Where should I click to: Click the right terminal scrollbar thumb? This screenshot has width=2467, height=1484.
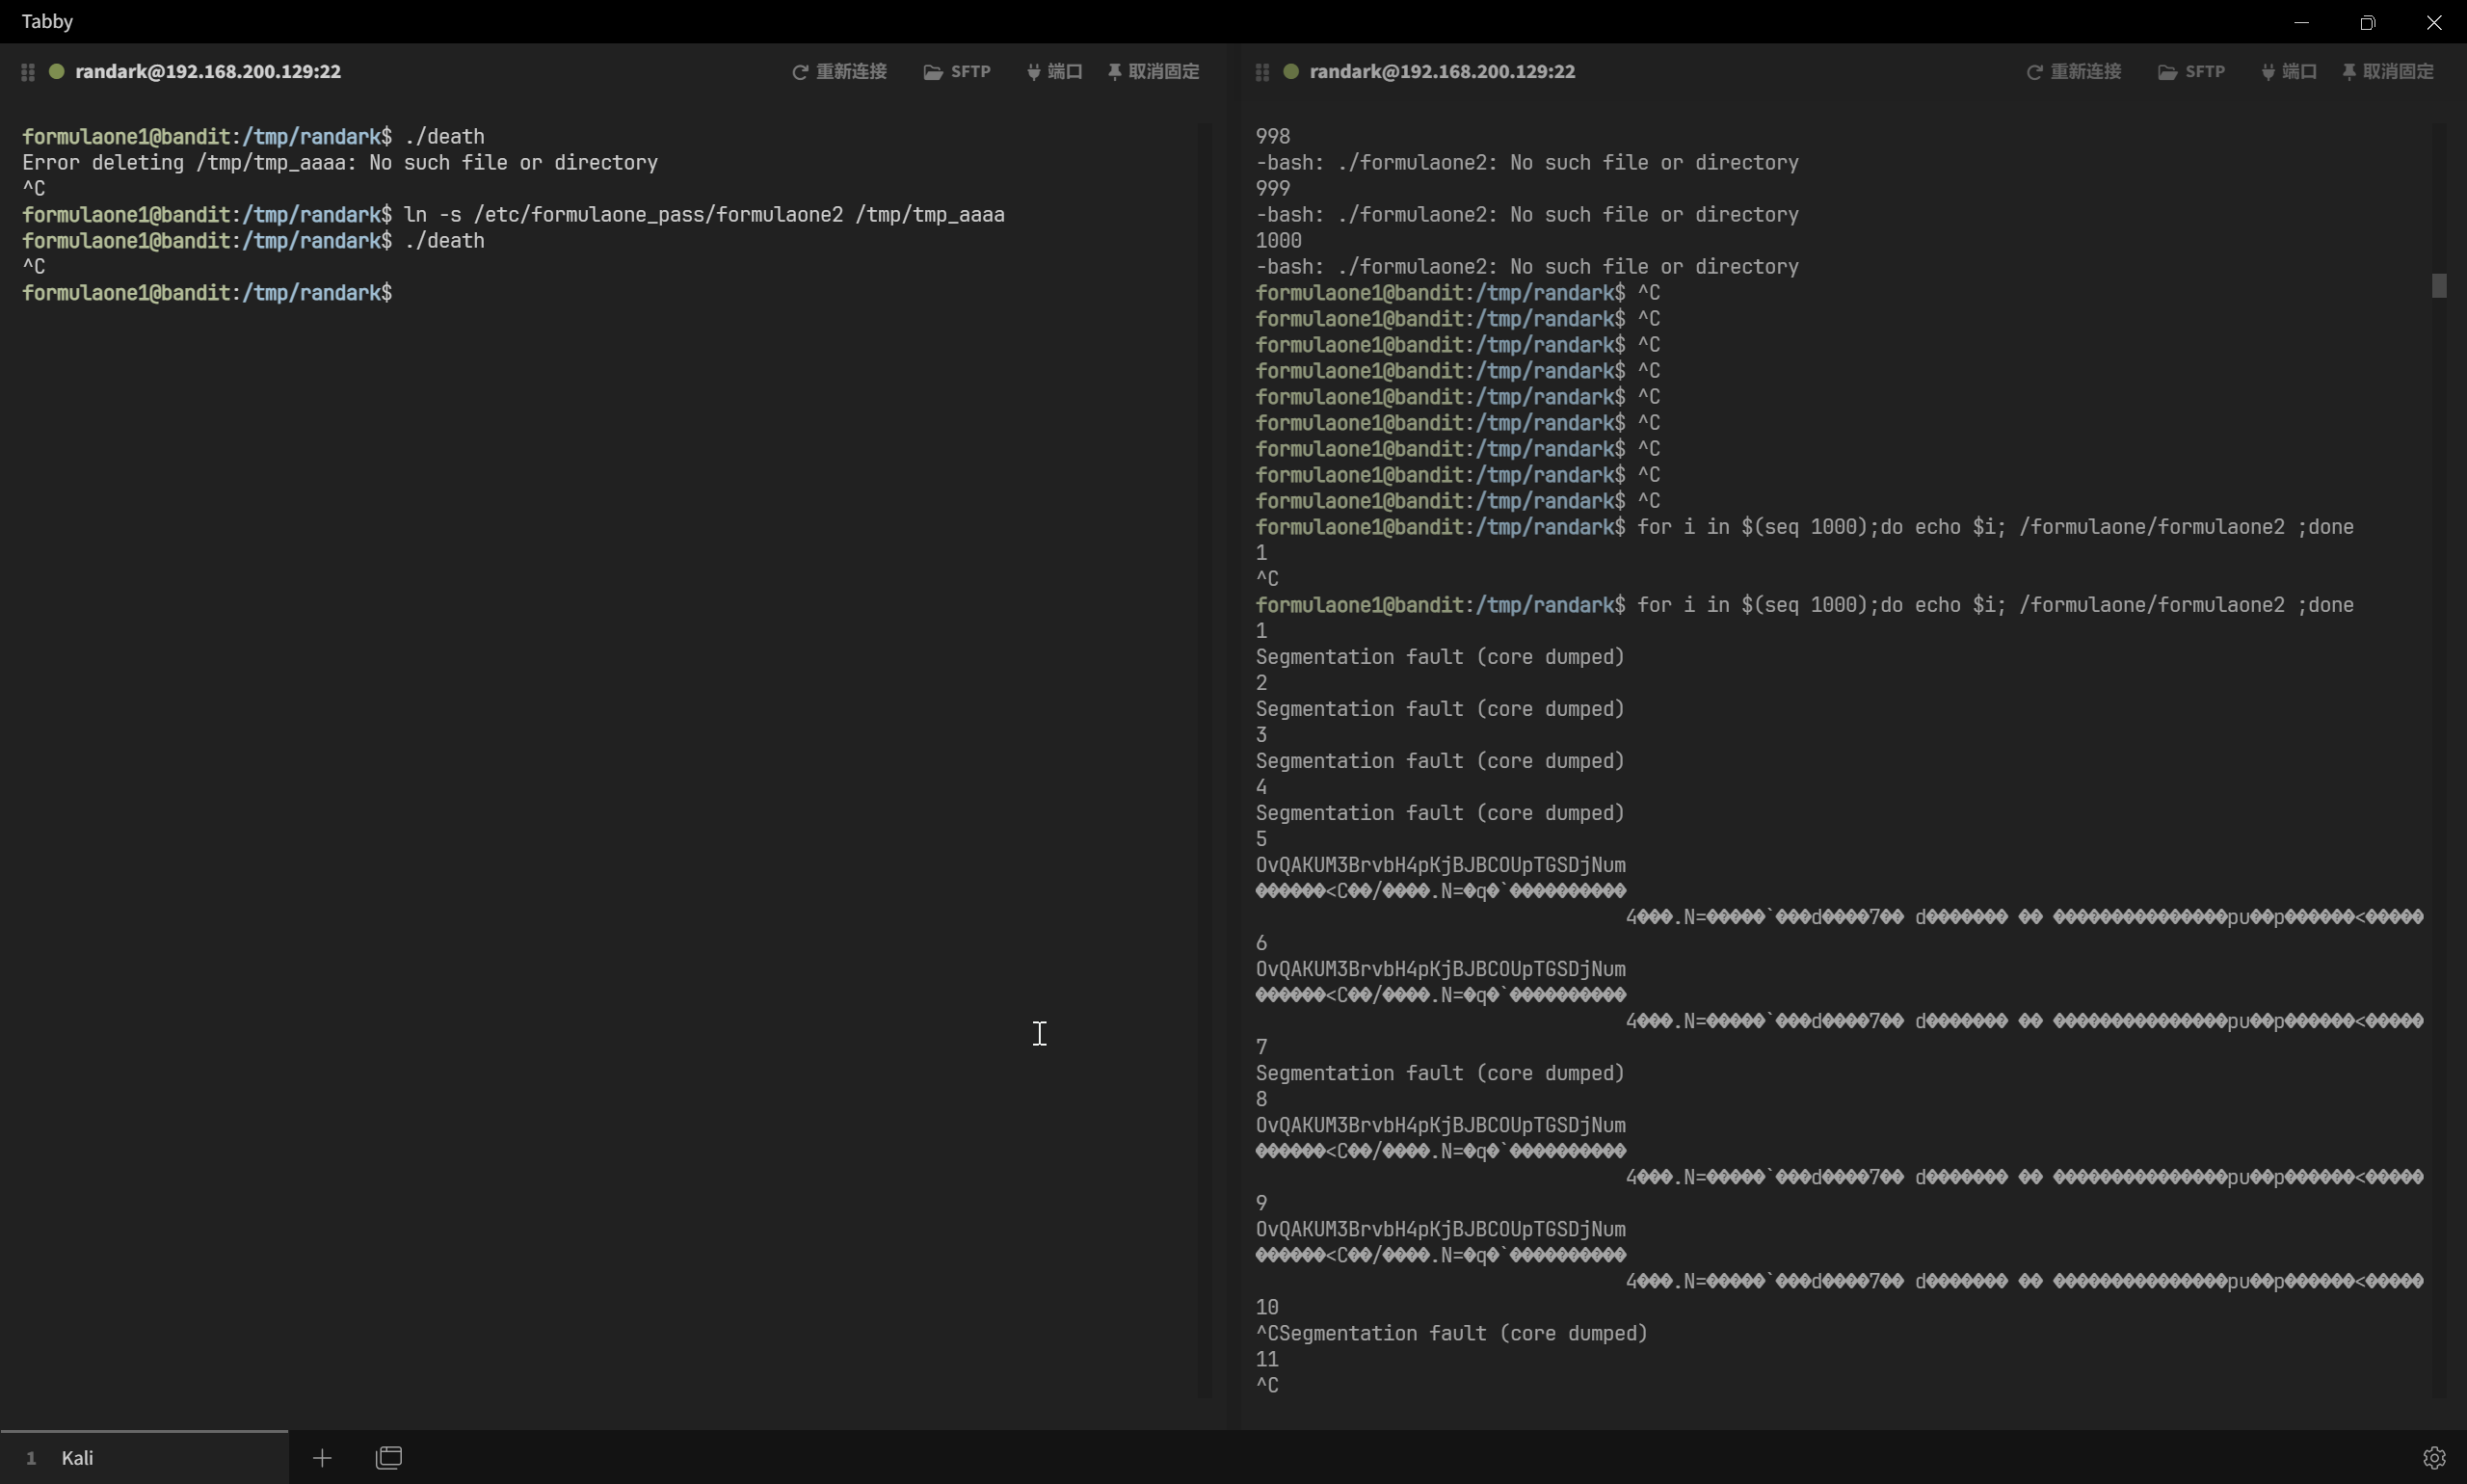pos(2439,286)
